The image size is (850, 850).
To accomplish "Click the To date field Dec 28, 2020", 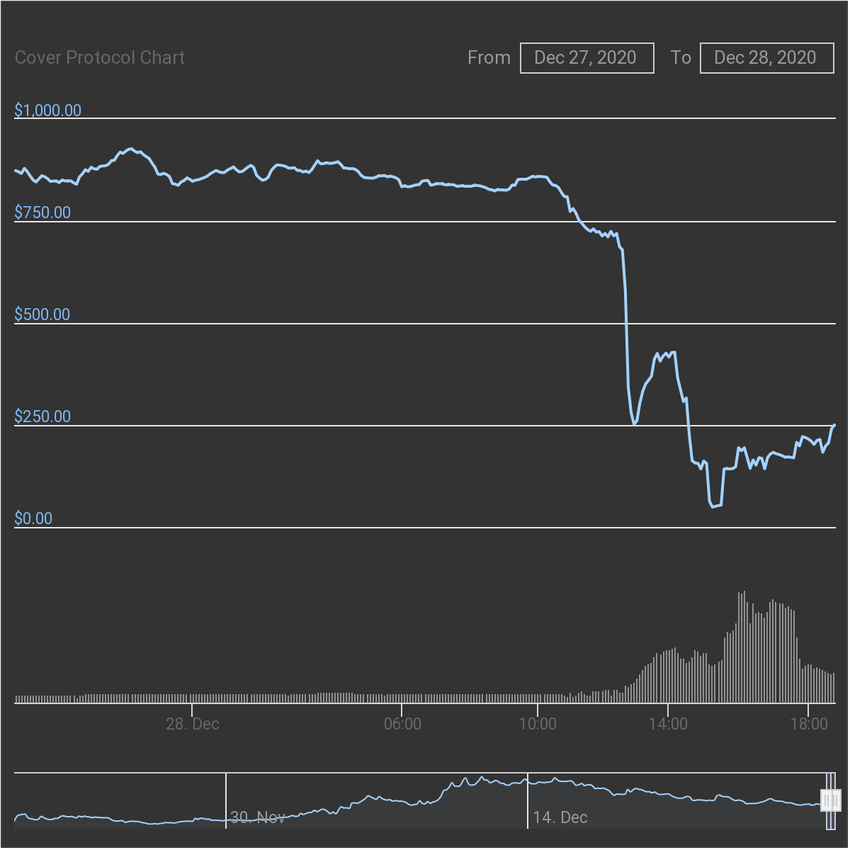I will point(767,57).
